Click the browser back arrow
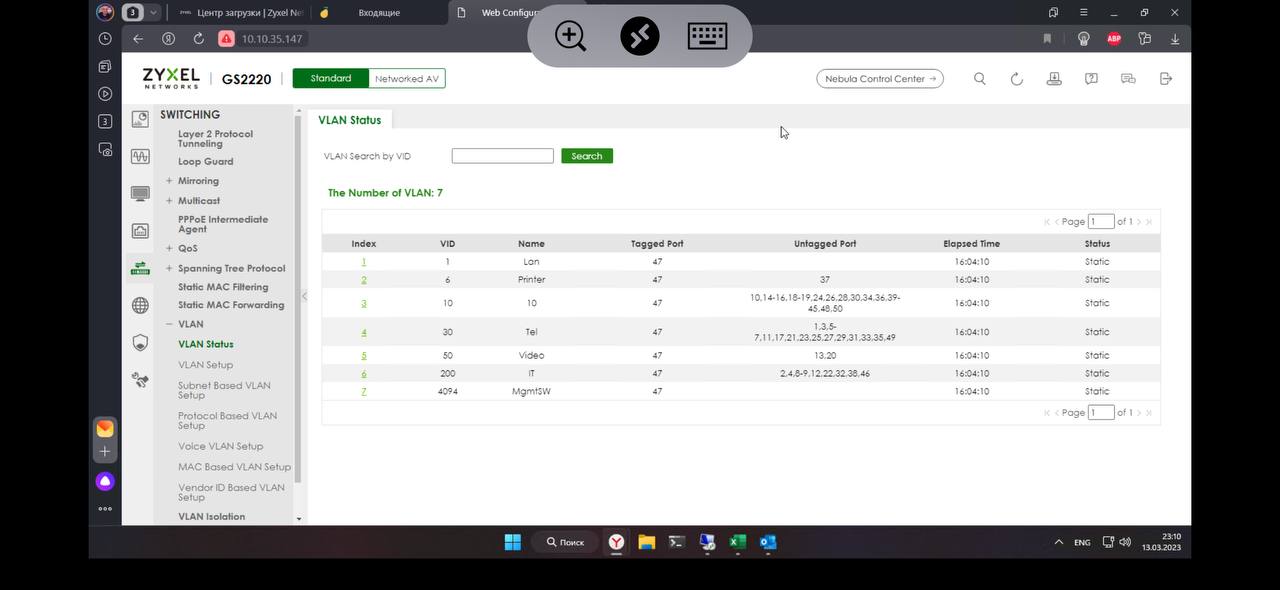This screenshot has height=590, width=1280. click(x=138, y=39)
